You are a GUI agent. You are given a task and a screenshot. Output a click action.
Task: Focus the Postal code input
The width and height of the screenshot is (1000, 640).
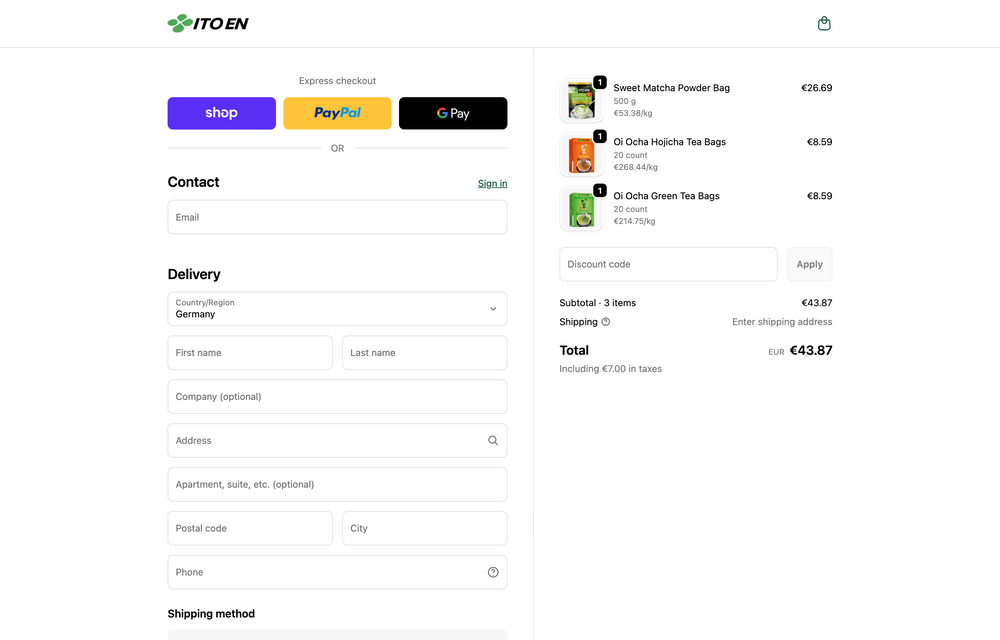coord(250,528)
